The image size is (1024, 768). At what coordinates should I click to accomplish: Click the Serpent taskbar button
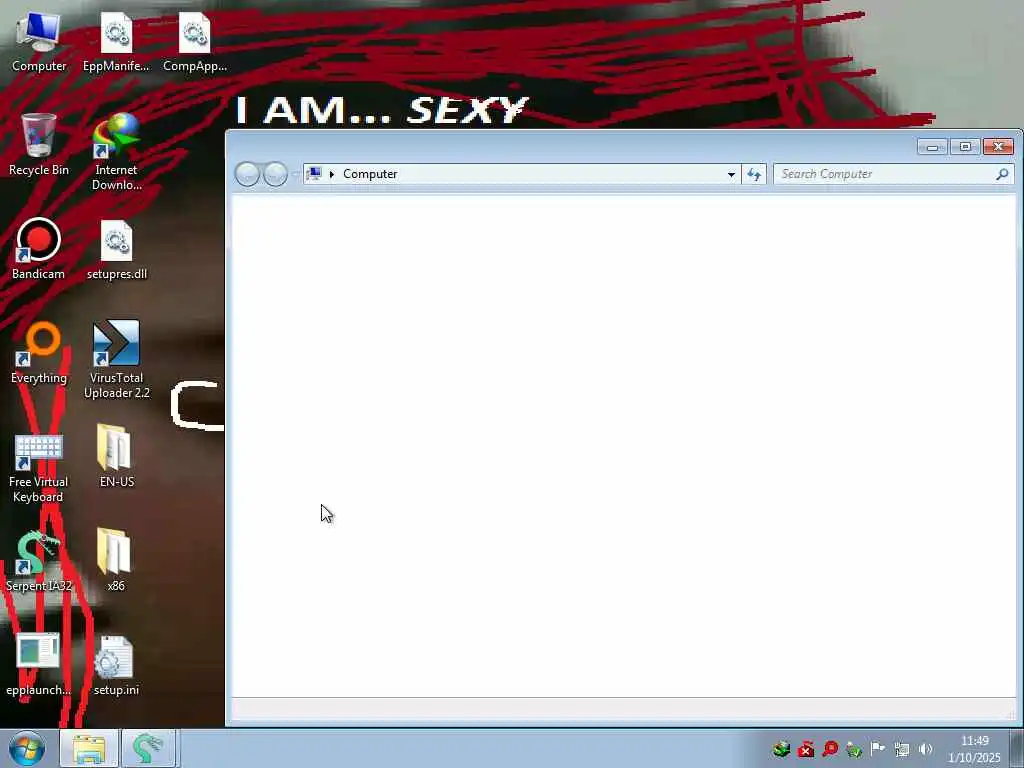click(148, 748)
